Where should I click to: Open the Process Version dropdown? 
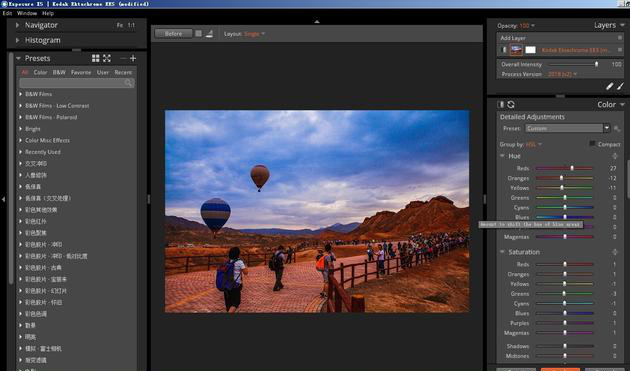pos(562,74)
